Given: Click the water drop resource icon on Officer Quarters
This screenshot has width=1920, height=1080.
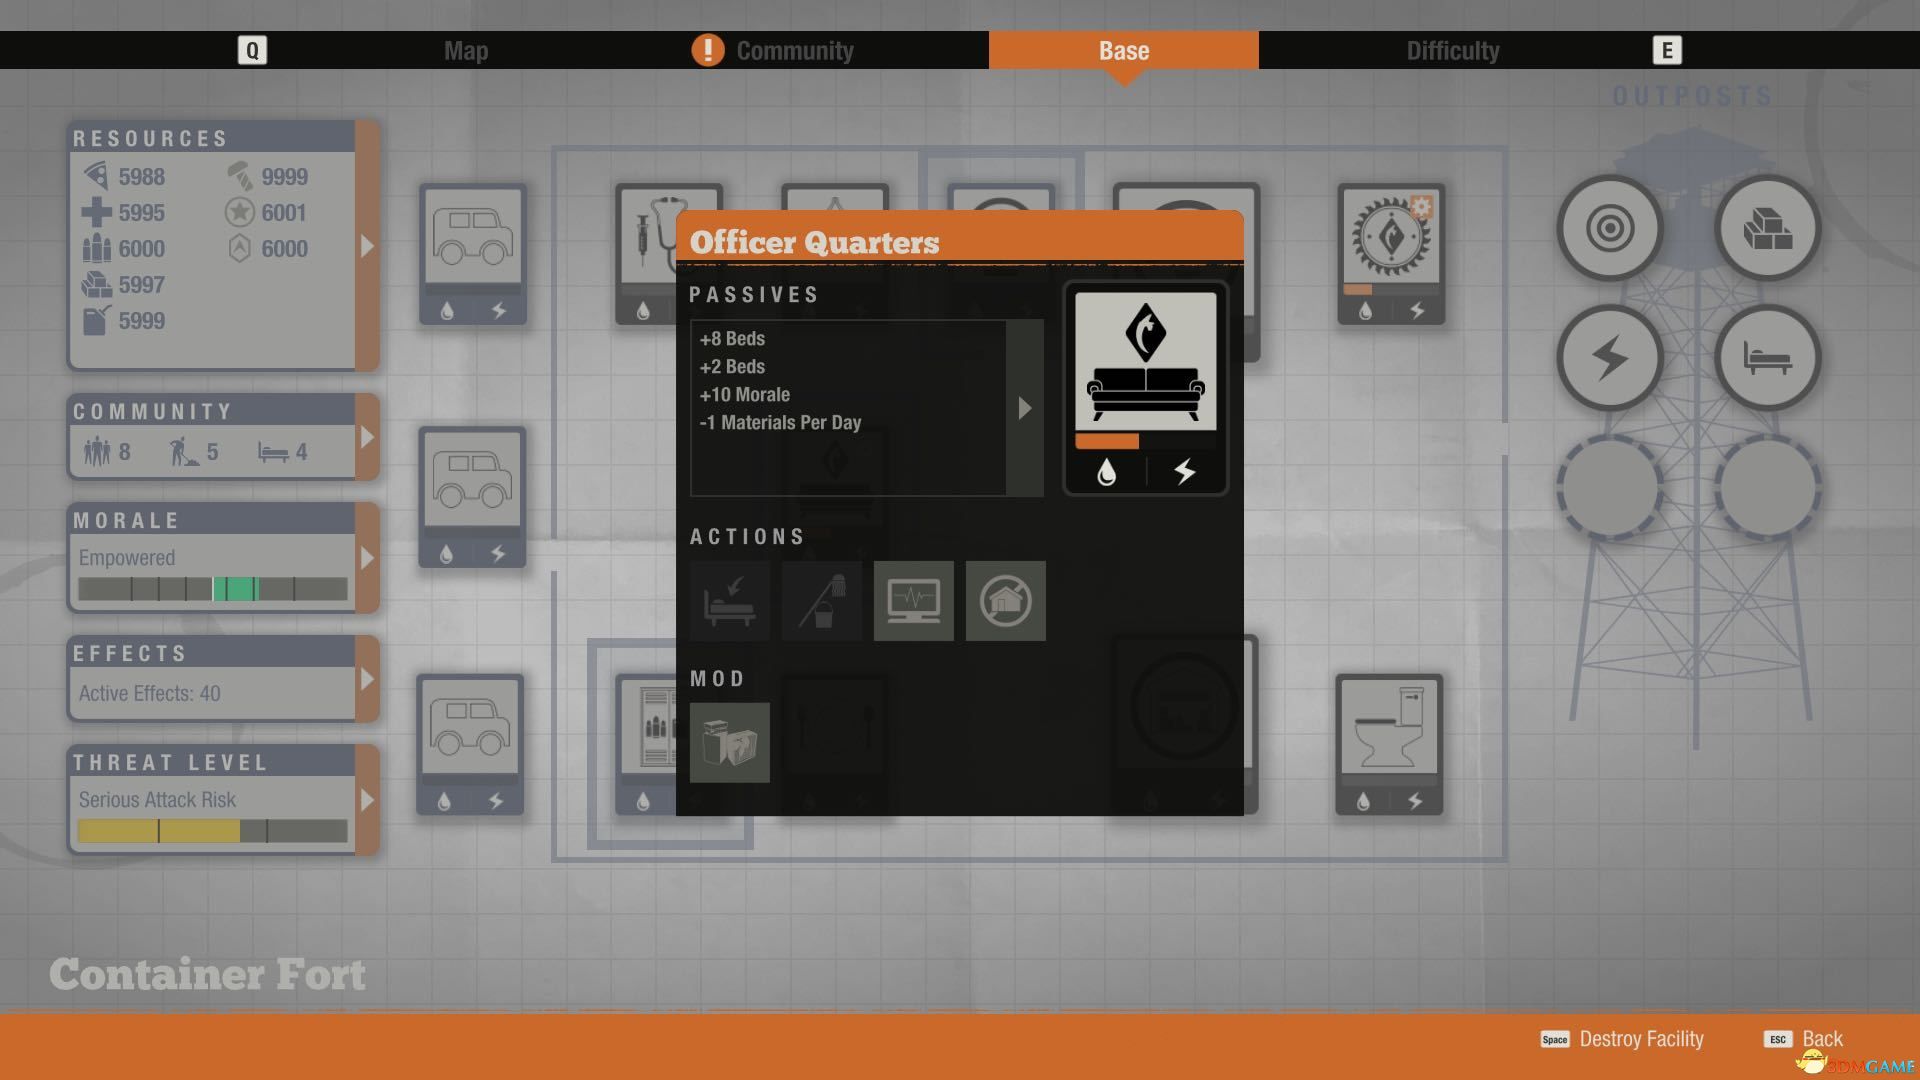Looking at the screenshot, I should (x=1108, y=471).
